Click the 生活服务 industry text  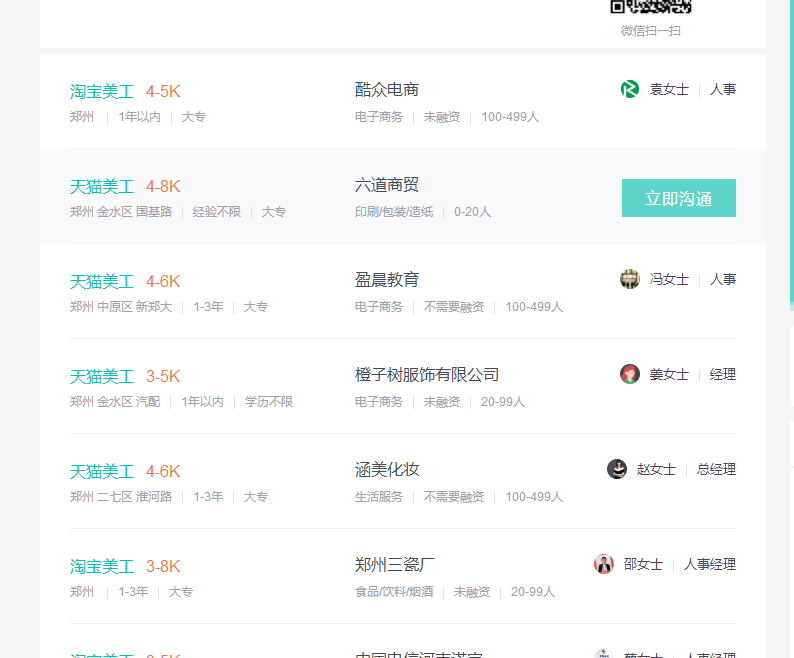[x=379, y=497]
